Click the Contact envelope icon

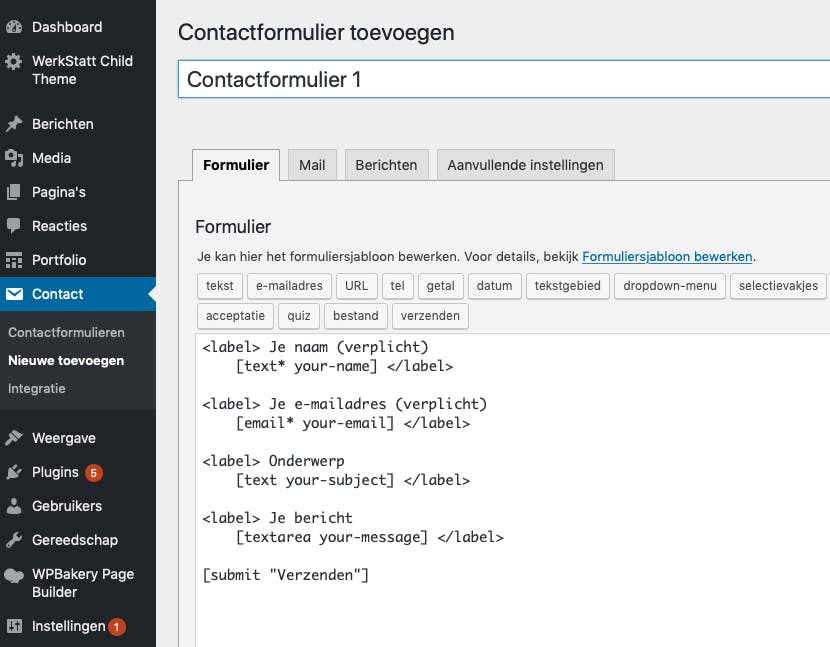[x=14, y=294]
